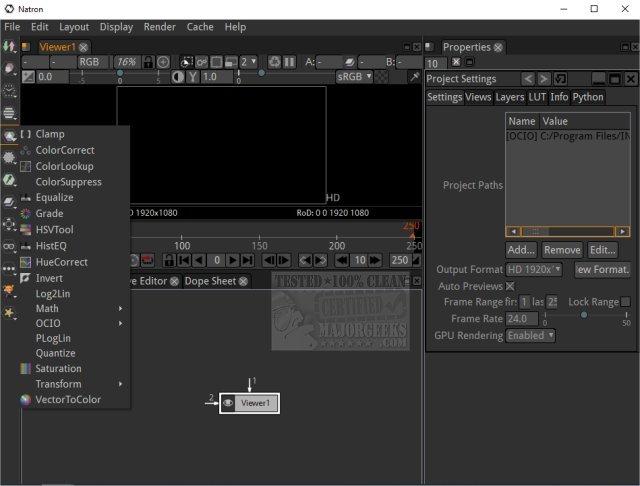Enable the Lock Range checkbox
Viewport: 640px width, 486px height.
point(626,302)
